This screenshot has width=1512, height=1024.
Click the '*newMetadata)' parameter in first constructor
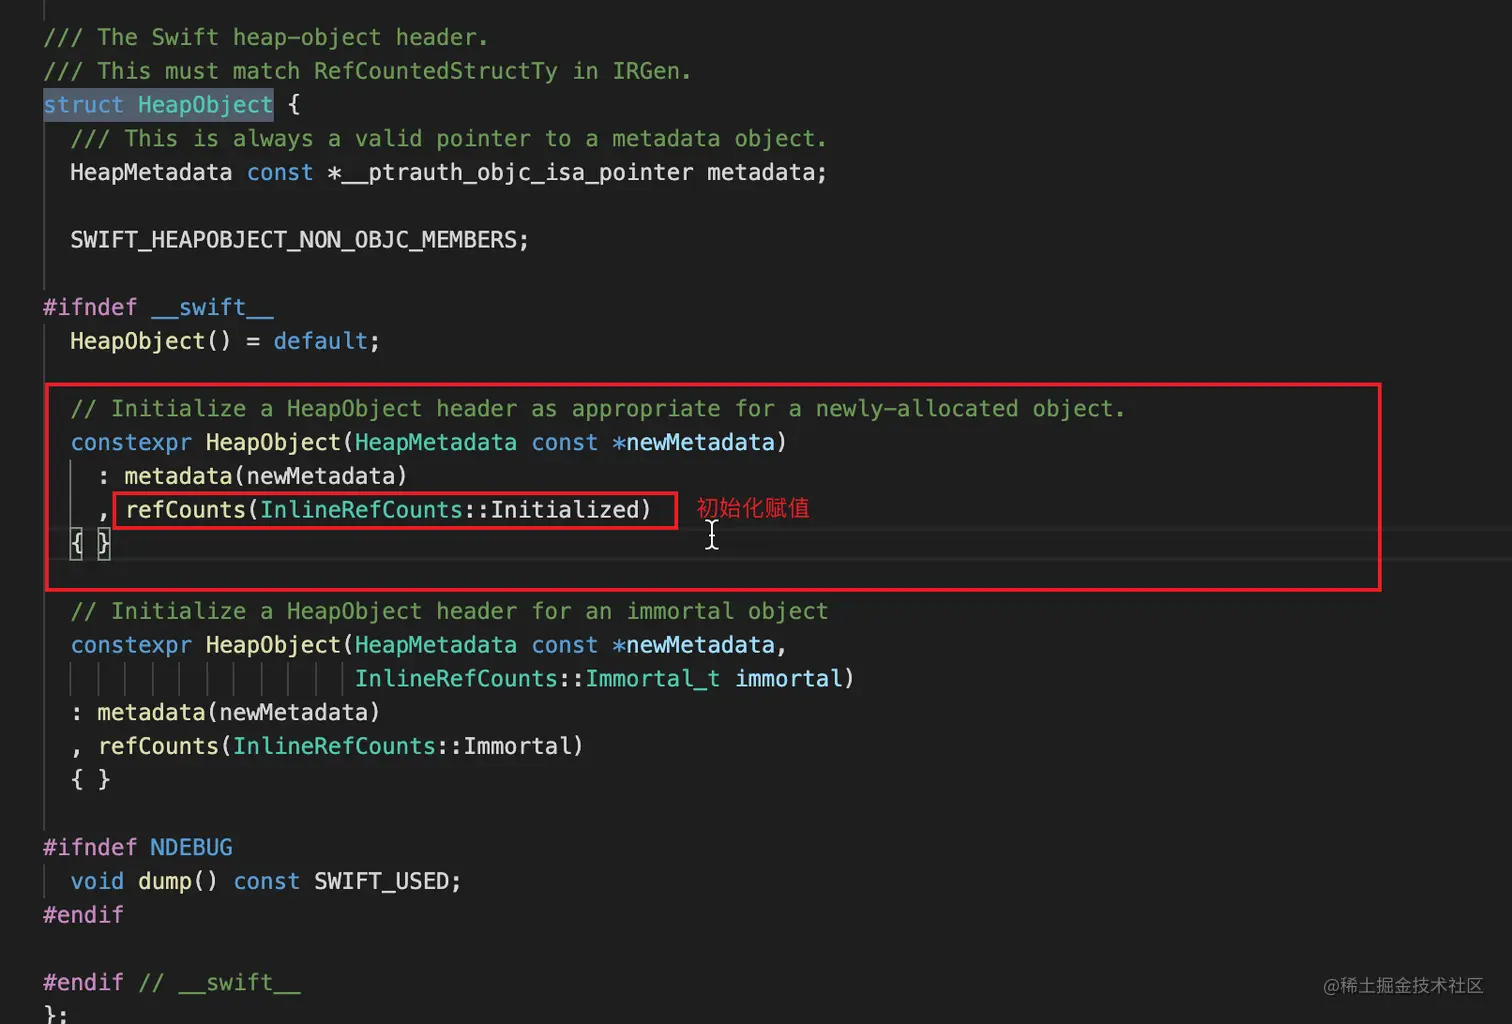coord(699,442)
